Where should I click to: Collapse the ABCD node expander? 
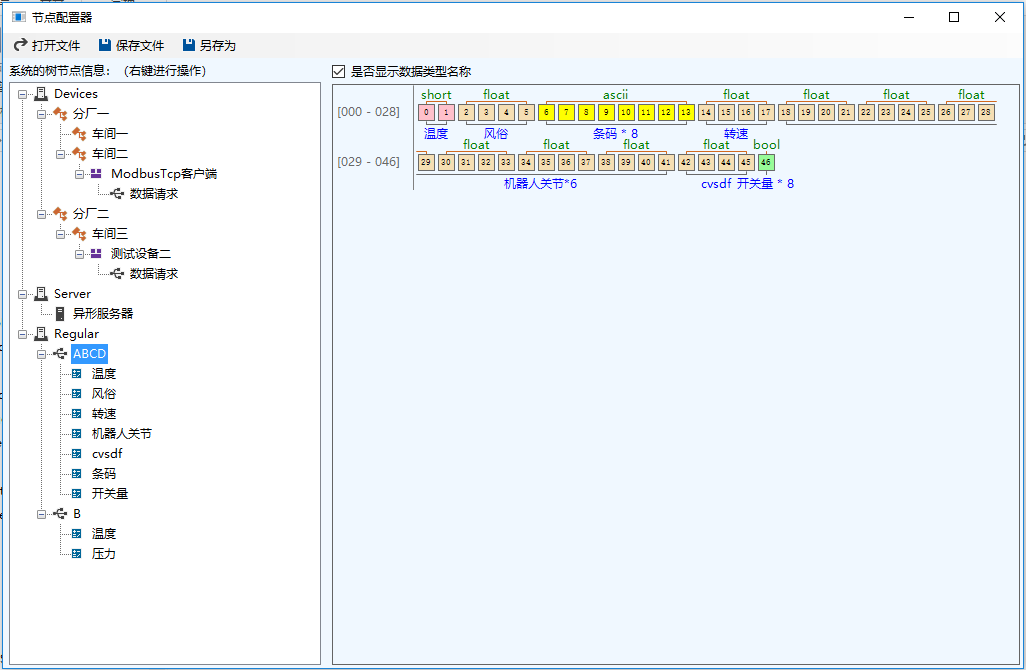point(41,354)
